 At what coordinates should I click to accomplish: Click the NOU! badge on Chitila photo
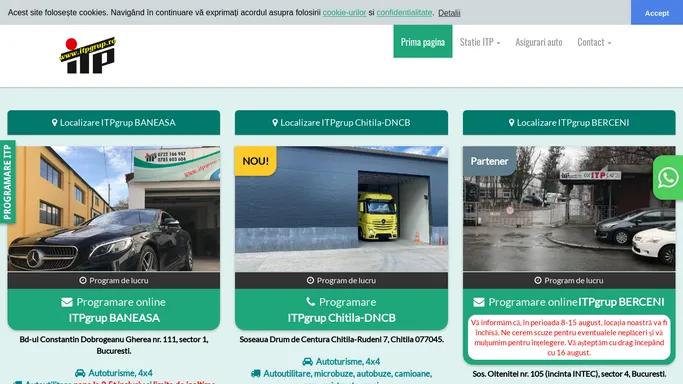pyautogui.click(x=255, y=161)
